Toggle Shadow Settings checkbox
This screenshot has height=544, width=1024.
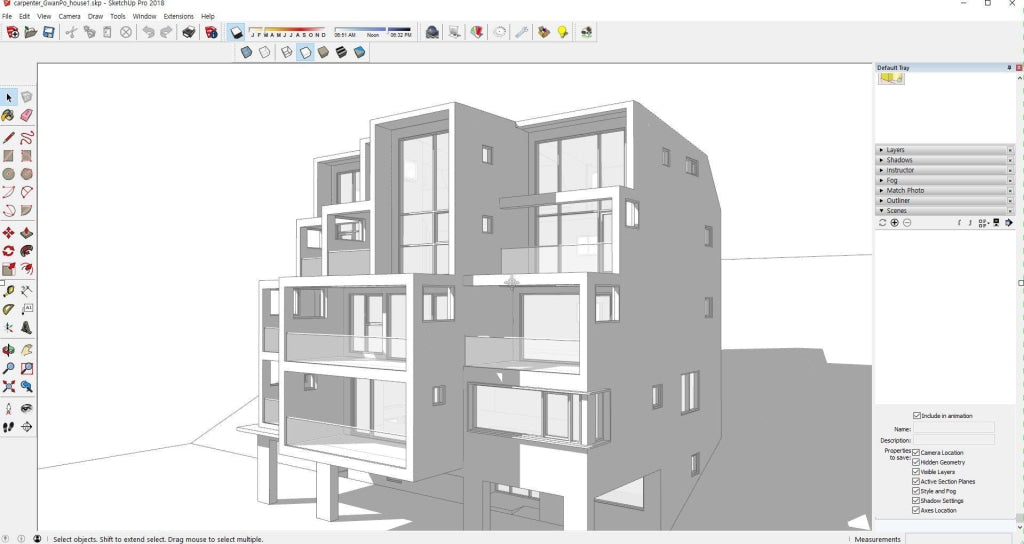916,500
